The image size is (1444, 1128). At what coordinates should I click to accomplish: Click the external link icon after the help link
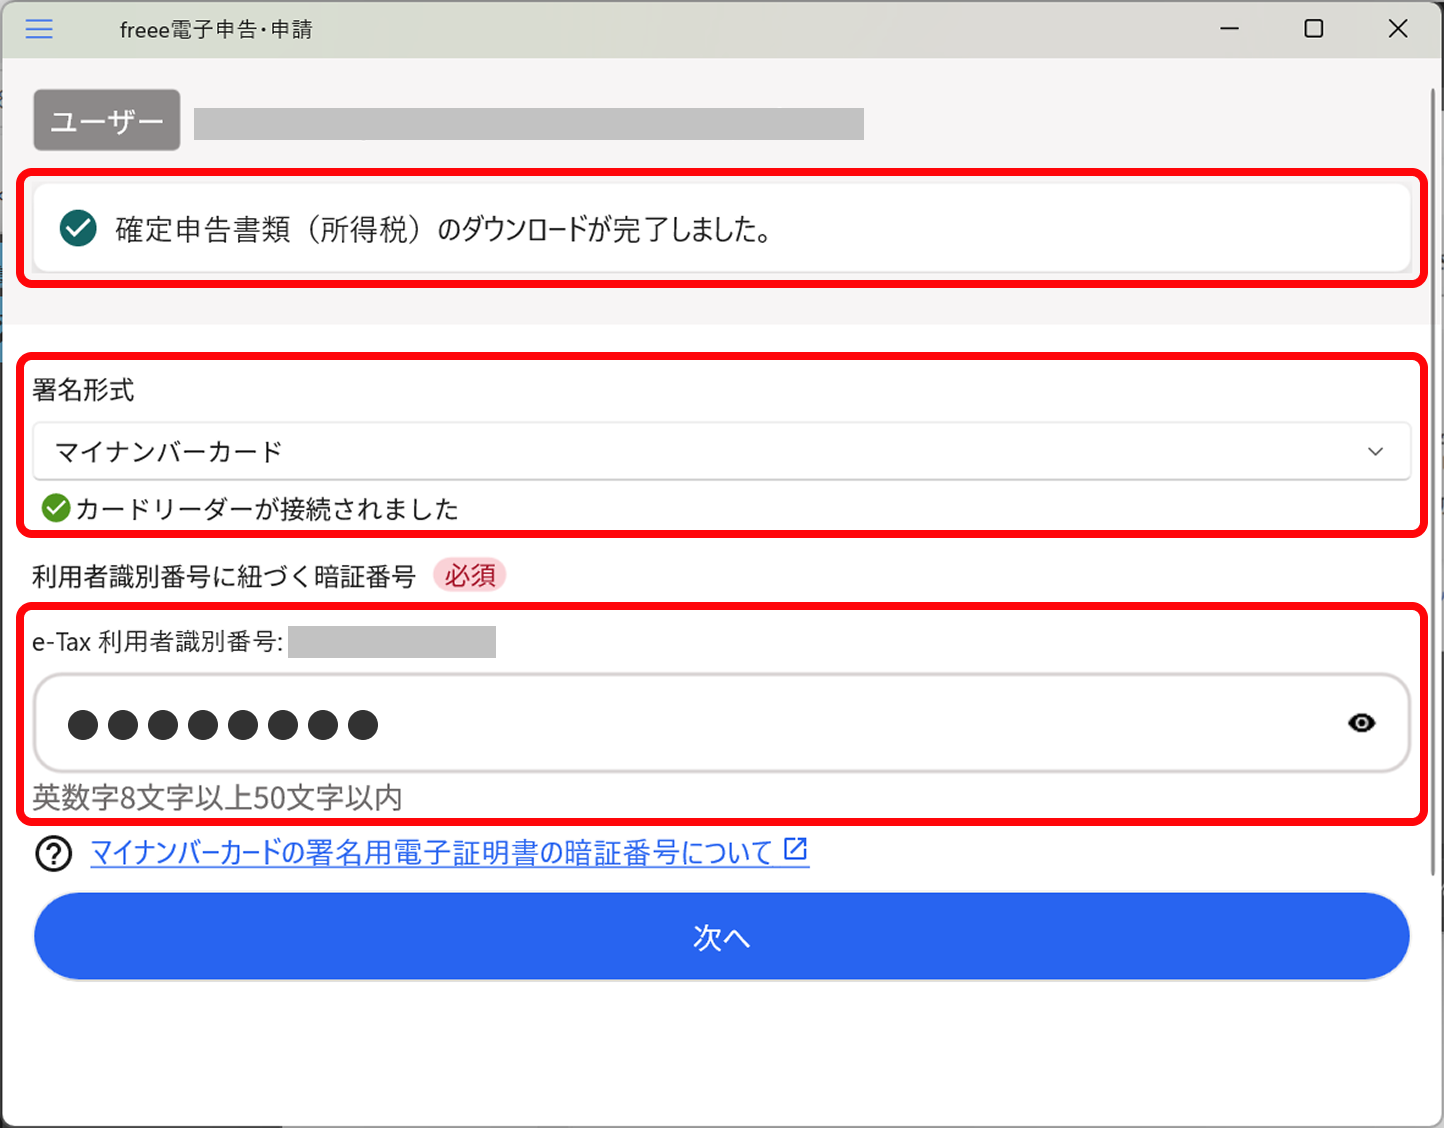click(796, 850)
